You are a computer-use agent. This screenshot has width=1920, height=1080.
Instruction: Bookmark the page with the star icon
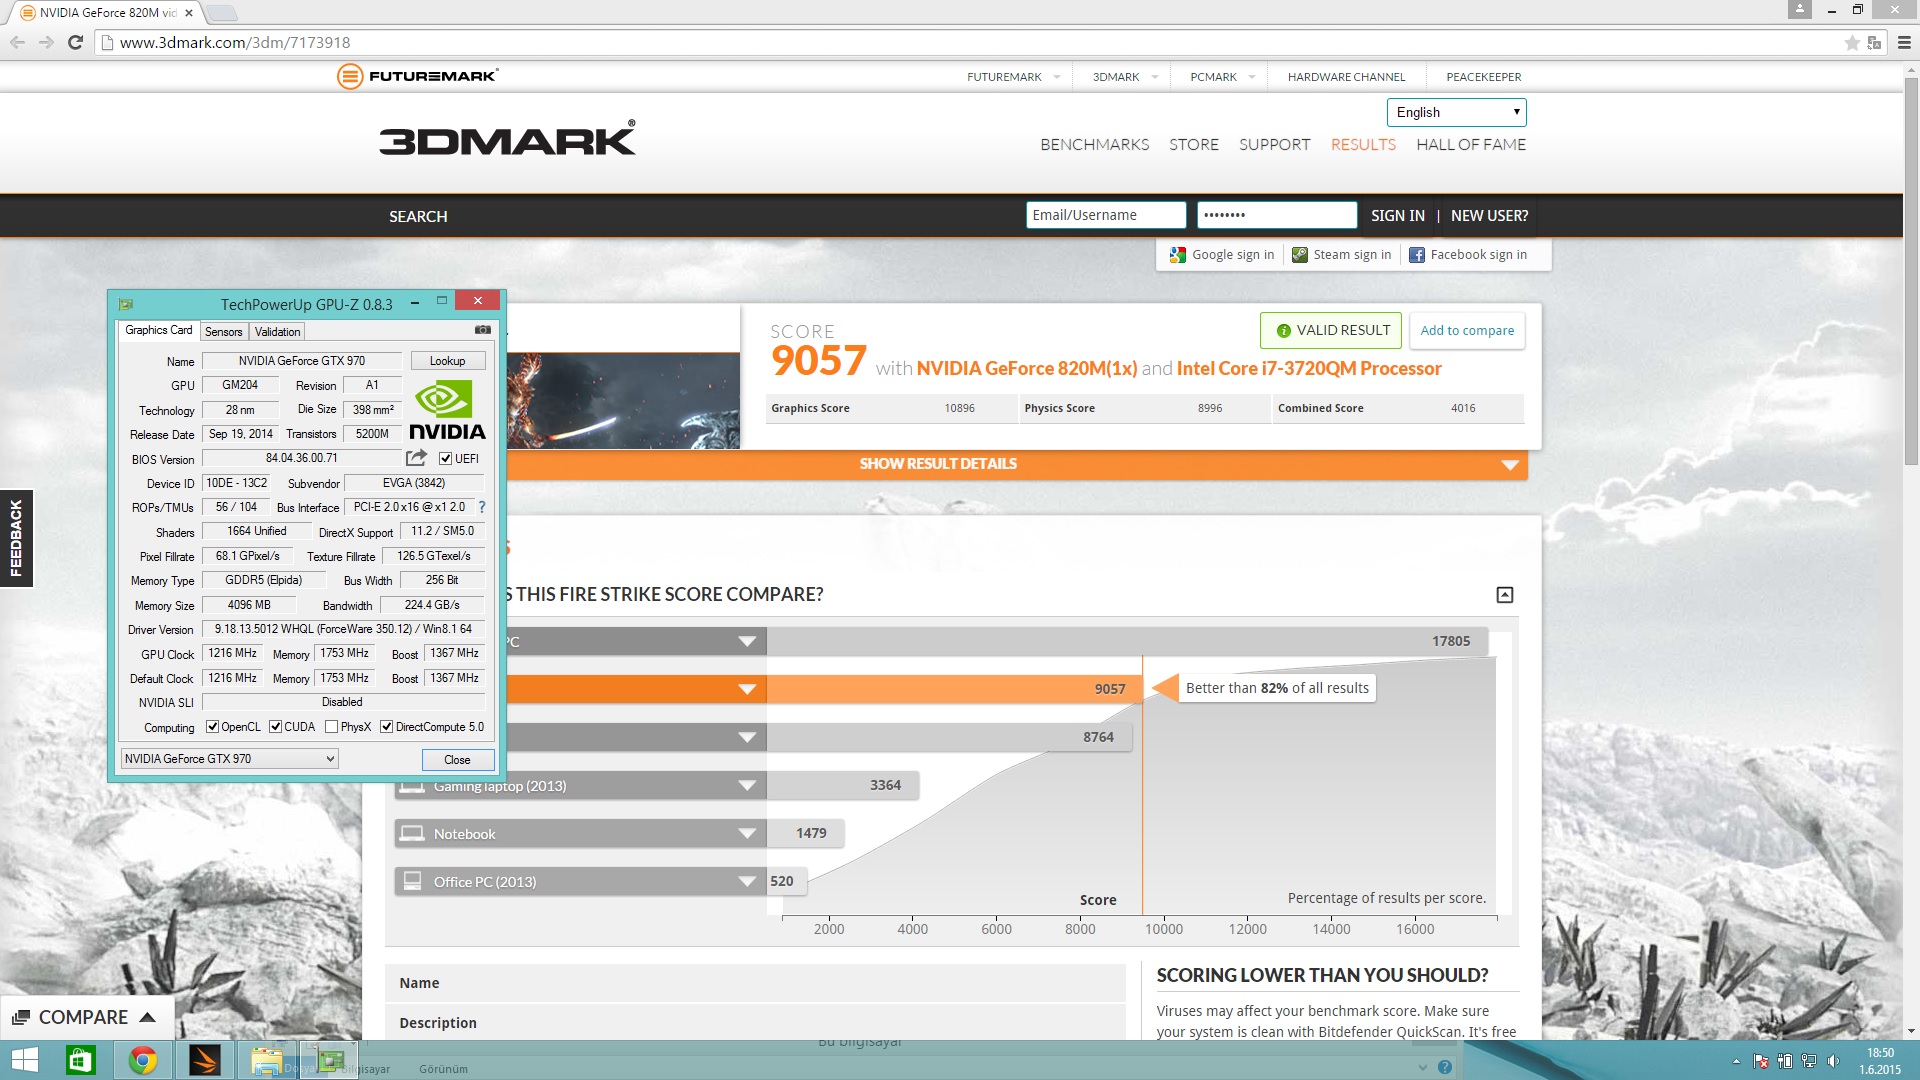click(x=1852, y=43)
